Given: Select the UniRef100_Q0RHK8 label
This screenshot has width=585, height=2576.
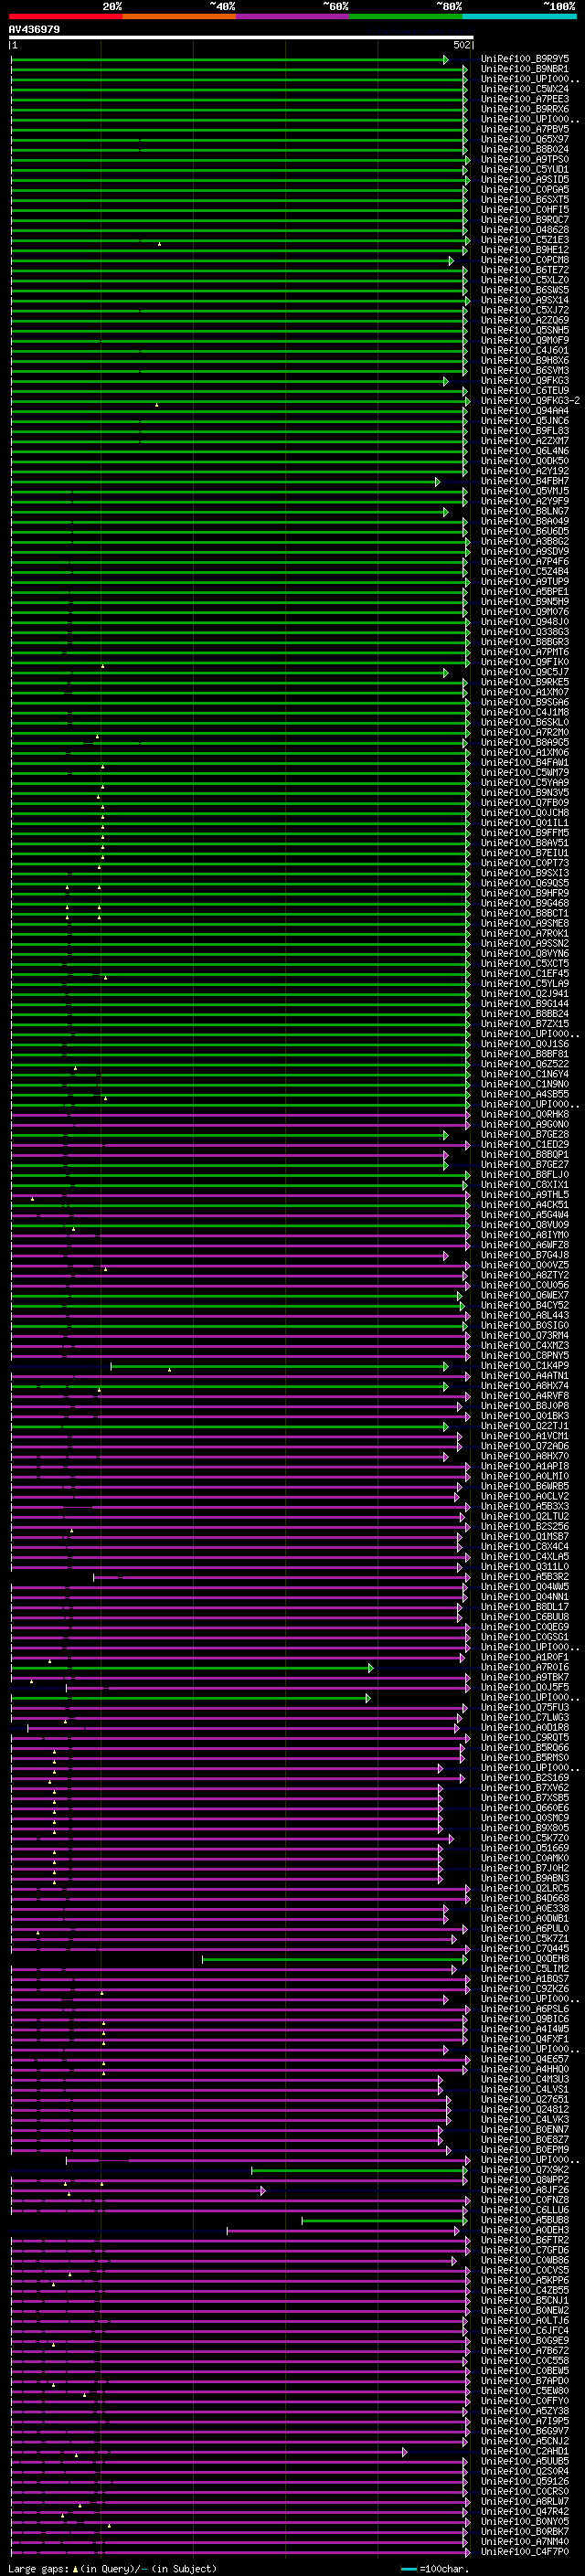Looking at the screenshot, I should click(x=525, y=1114).
